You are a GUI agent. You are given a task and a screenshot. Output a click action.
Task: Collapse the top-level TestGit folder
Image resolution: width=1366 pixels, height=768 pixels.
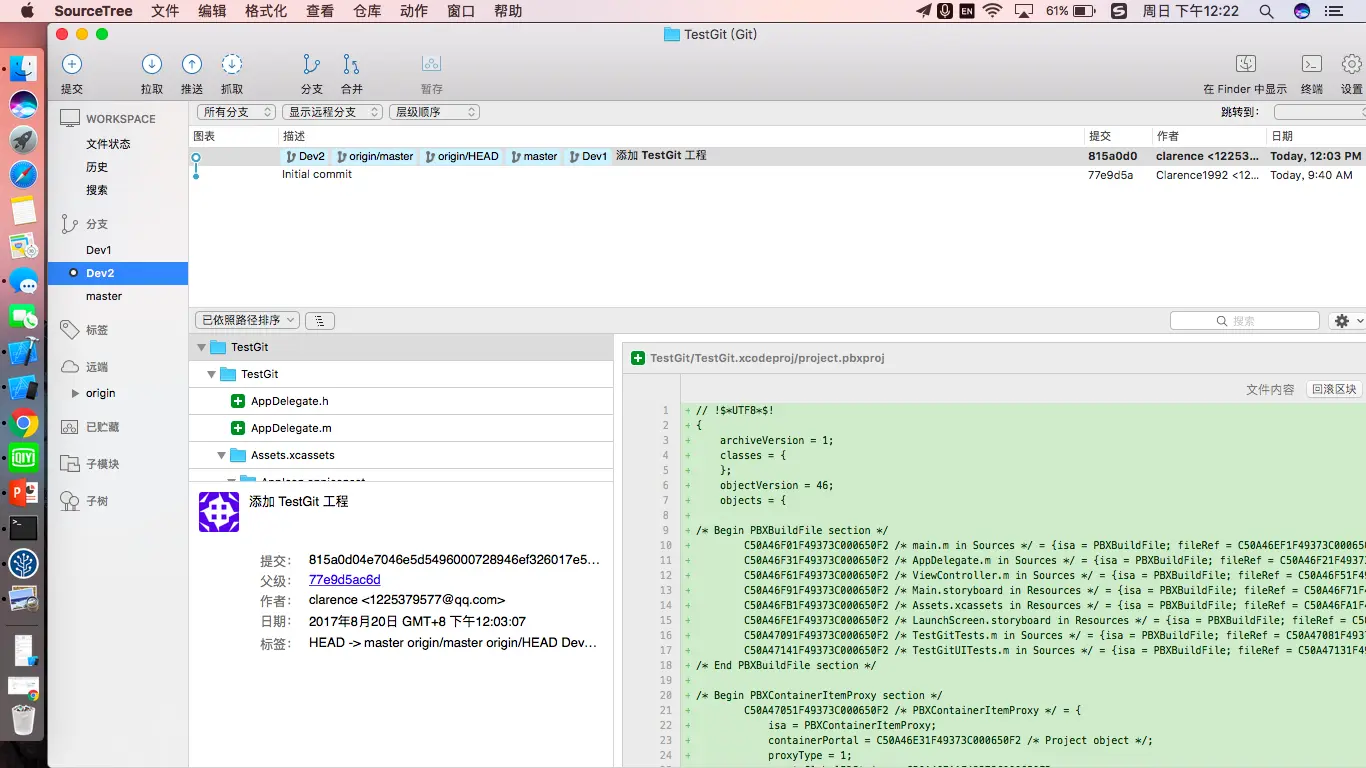(202, 348)
